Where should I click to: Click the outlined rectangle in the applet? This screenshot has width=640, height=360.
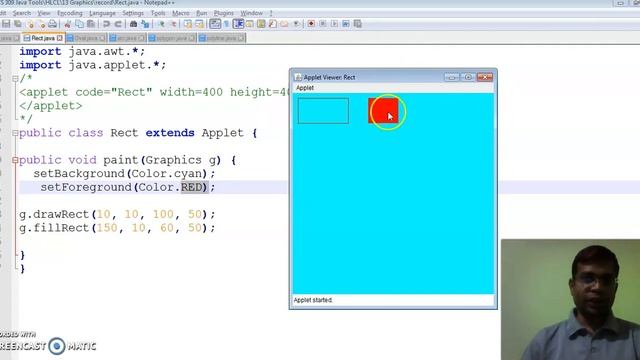(323, 111)
